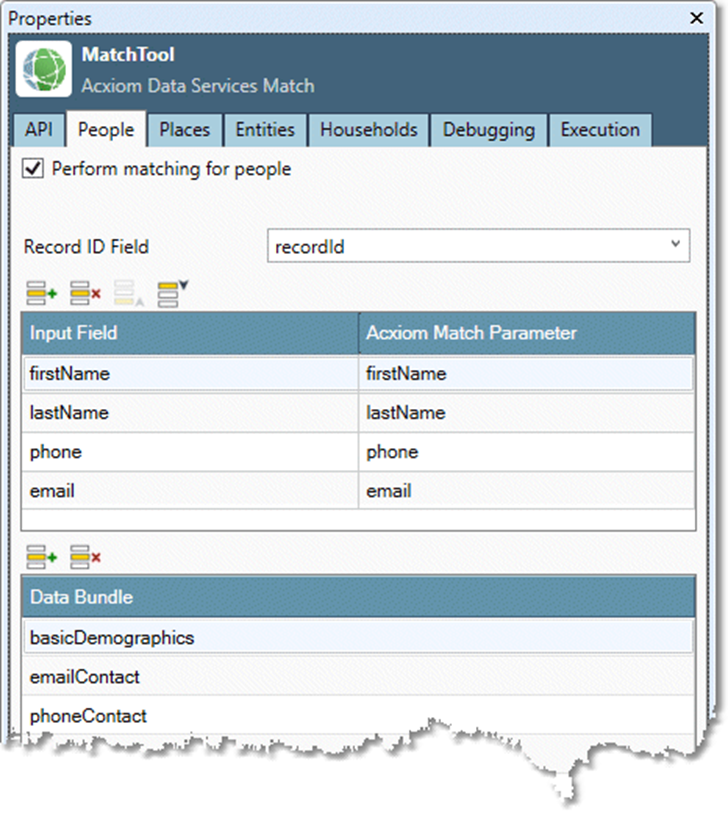The width and height of the screenshot is (728, 813).
Task: Select the emailContact data bundle row
Action: [357, 677]
